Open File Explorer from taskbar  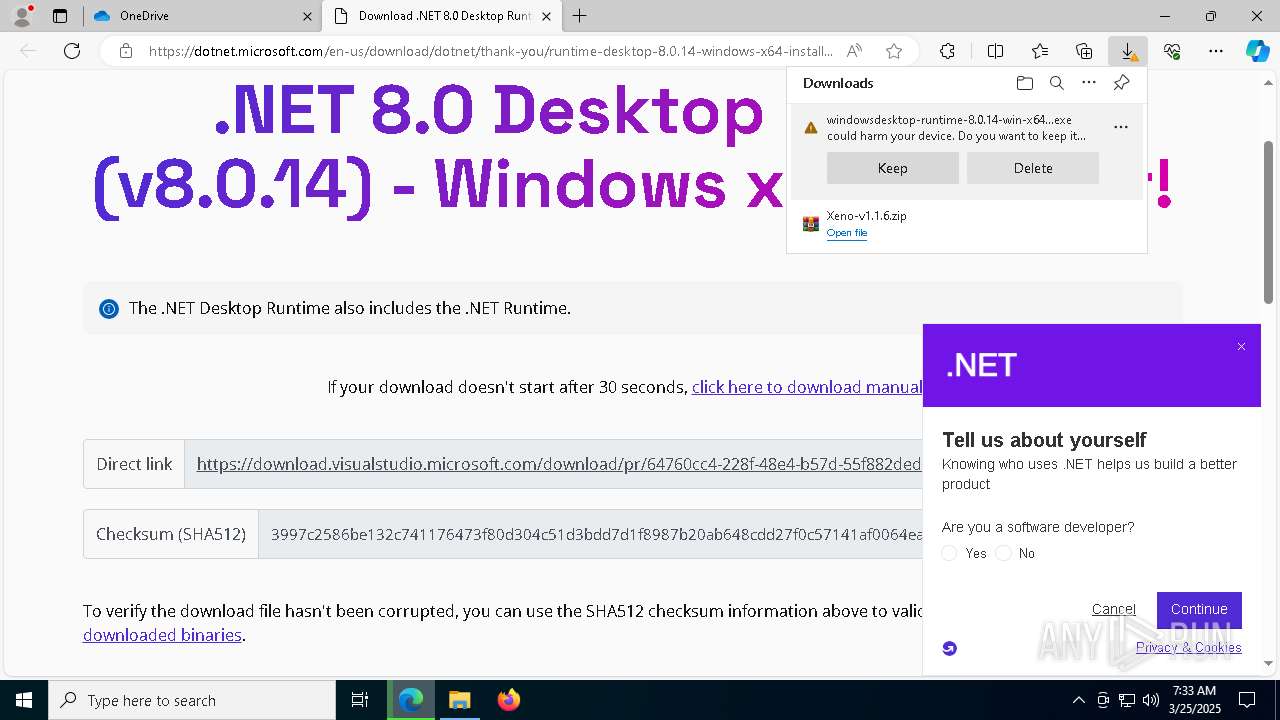pyautogui.click(x=459, y=700)
